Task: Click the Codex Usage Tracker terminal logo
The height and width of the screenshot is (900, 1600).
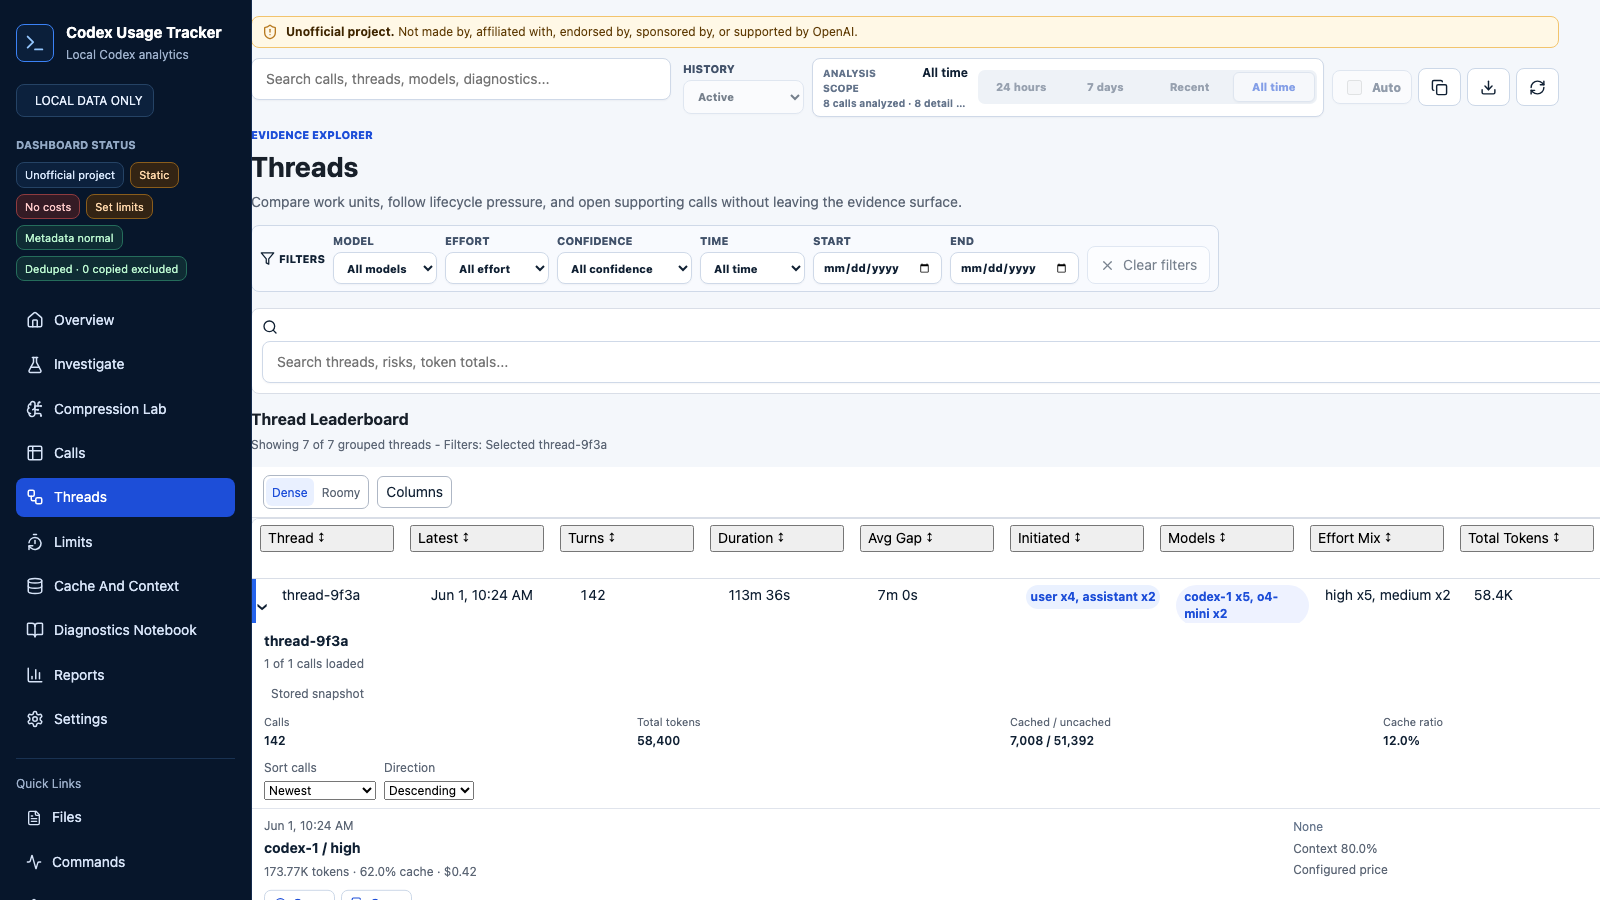Action: (x=35, y=43)
